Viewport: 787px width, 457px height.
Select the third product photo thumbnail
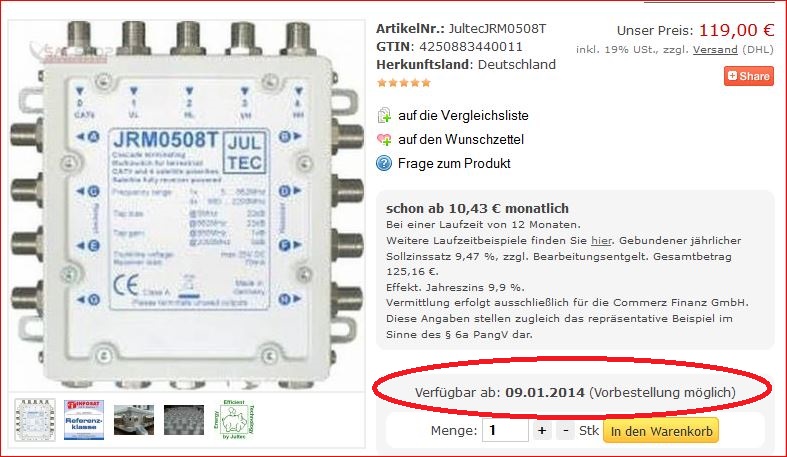pos(134,420)
